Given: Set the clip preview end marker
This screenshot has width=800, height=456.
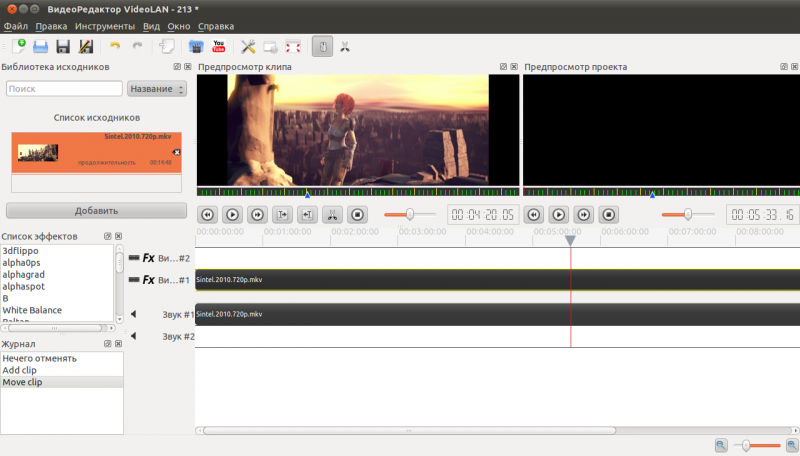Looking at the screenshot, I should click(x=307, y=215).
